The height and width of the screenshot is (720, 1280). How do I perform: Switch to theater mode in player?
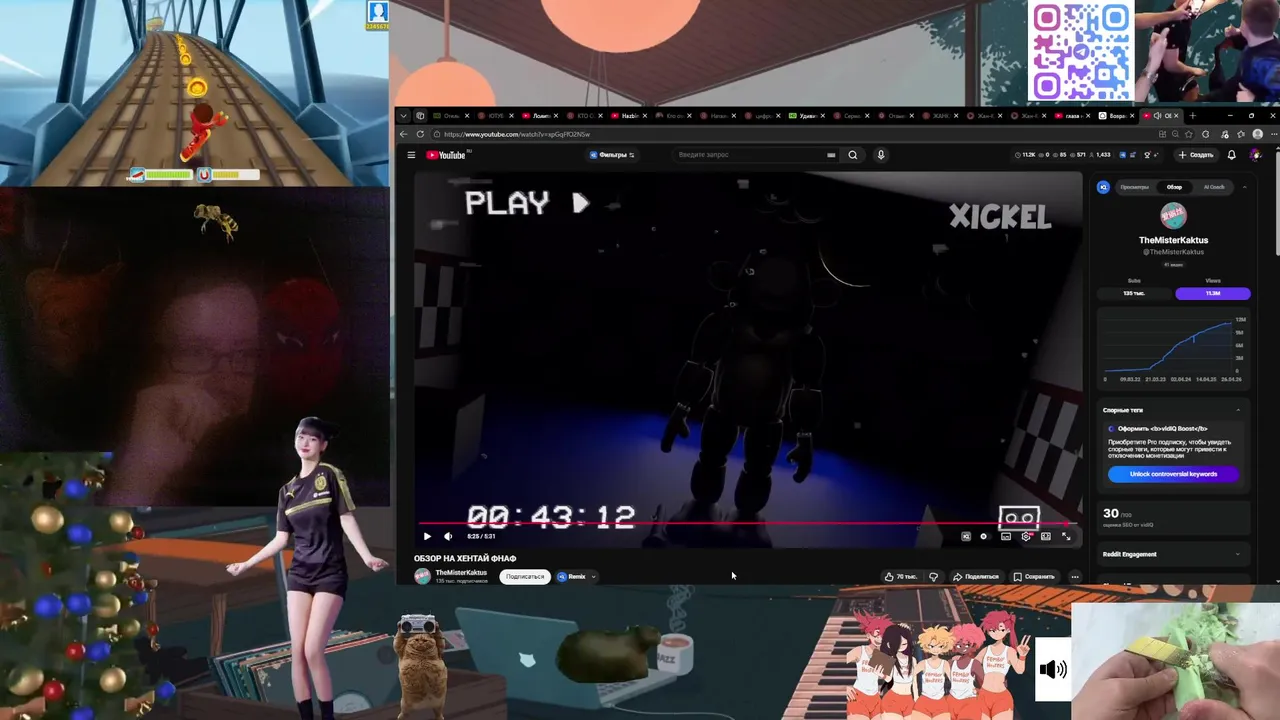(x=1046, y=536)
